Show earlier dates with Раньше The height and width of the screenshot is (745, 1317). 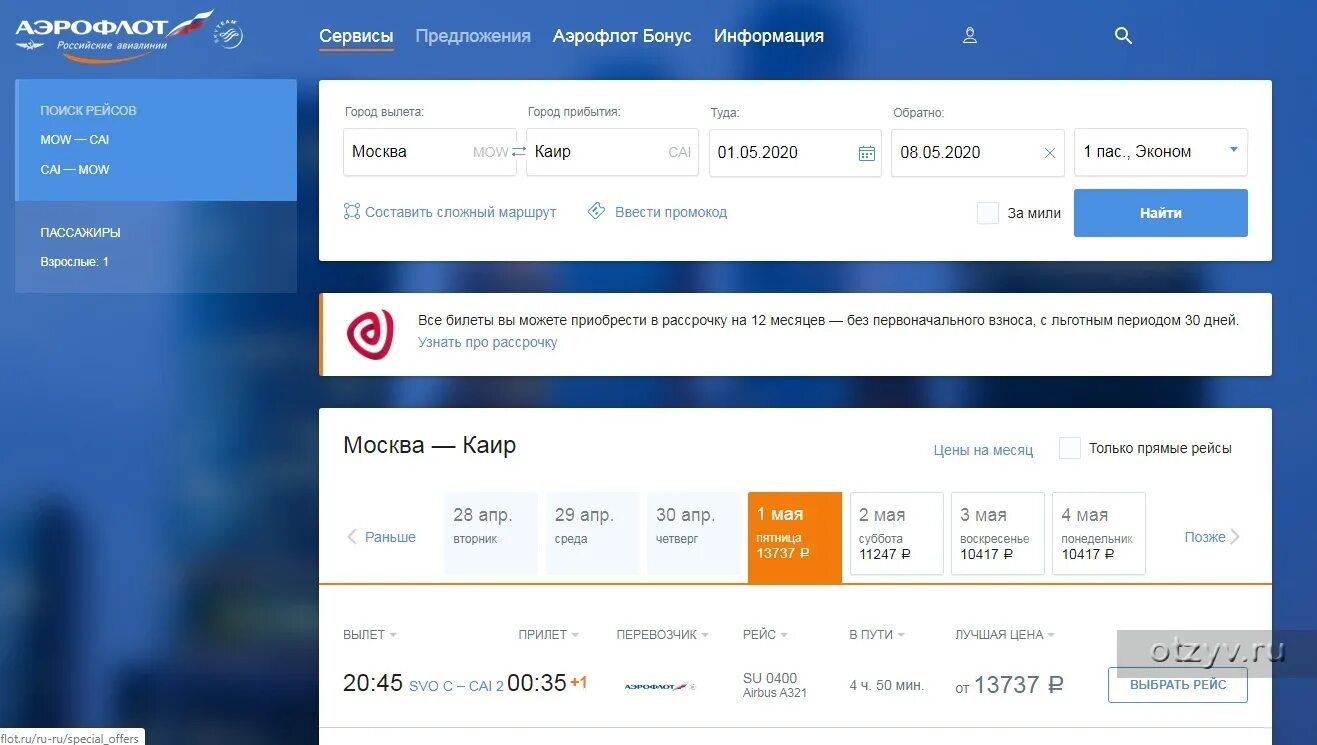(x=381, y=537)
